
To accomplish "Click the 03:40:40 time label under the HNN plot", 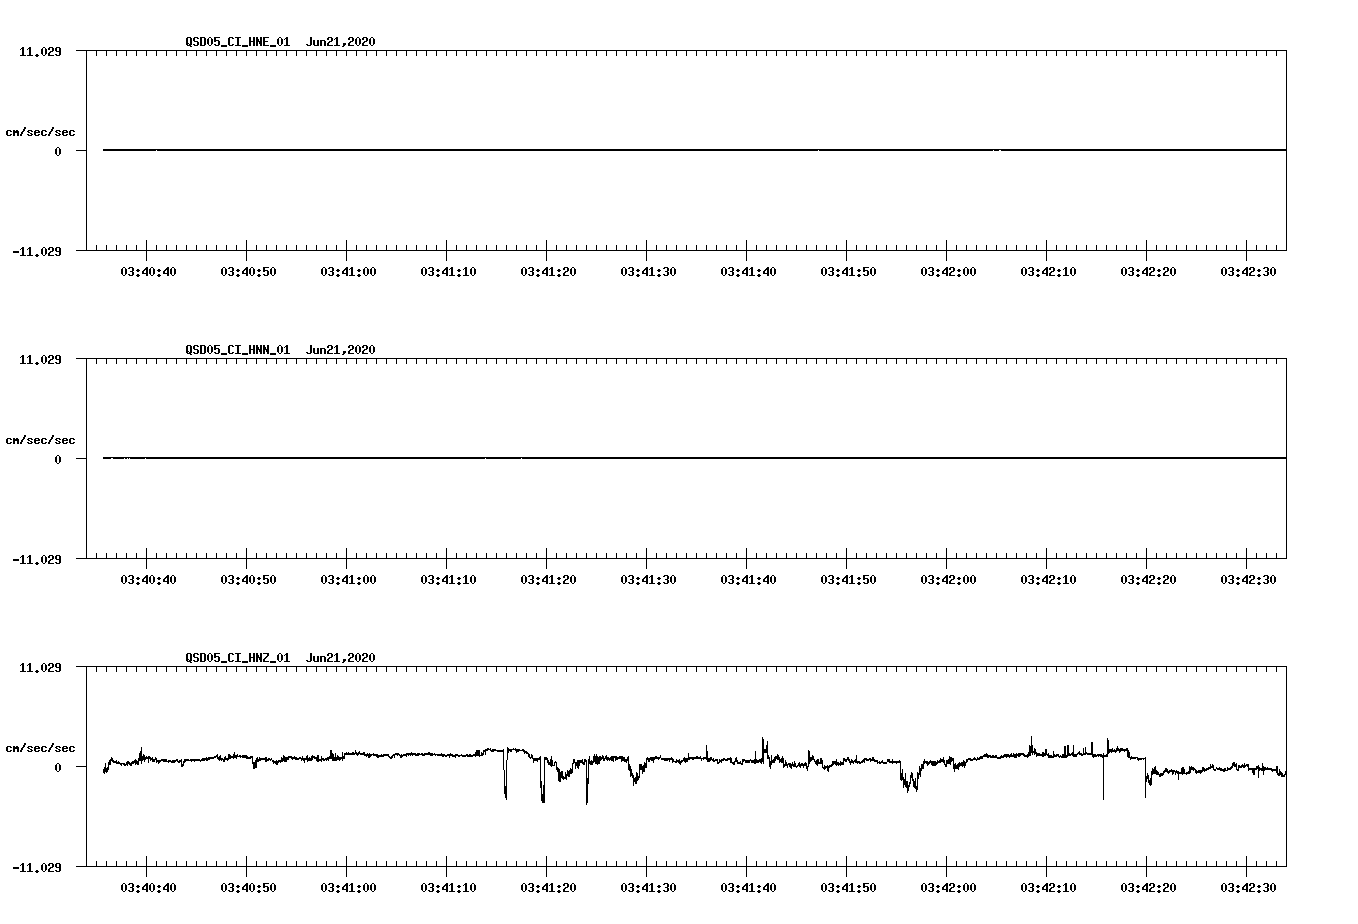I will (148, 580).
